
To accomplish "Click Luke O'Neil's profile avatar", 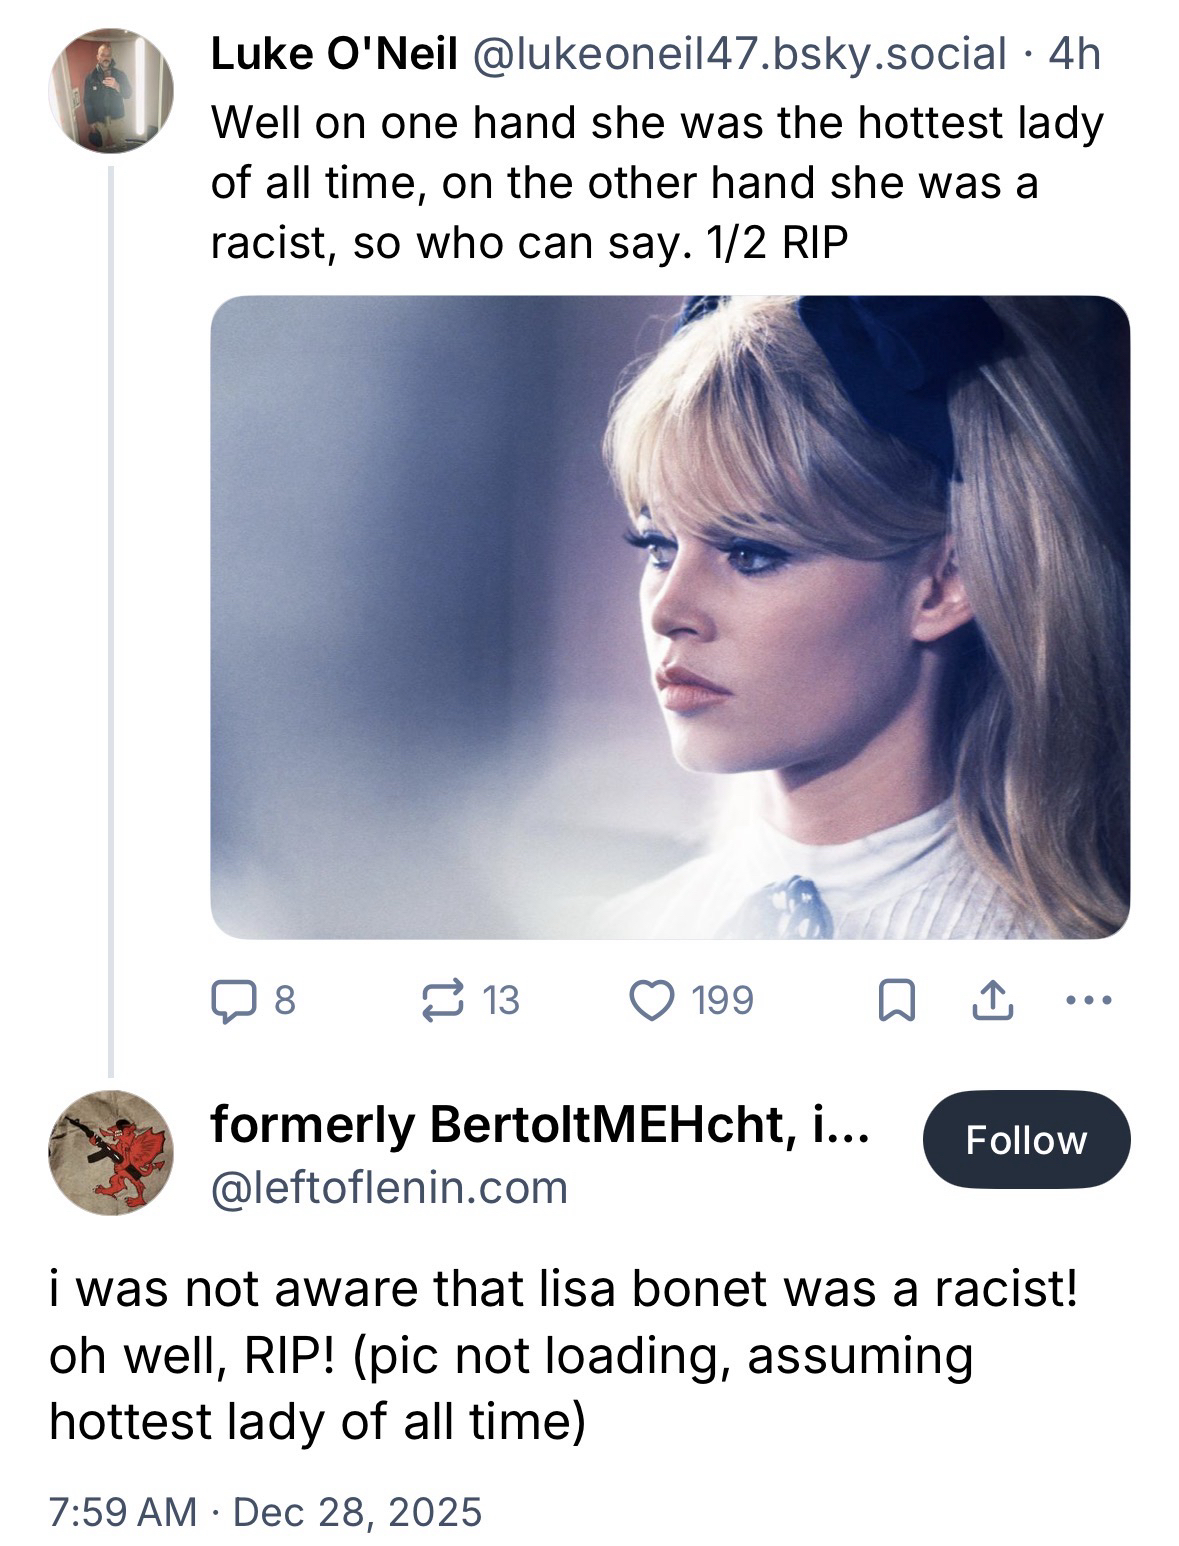I will pos(111,90).
